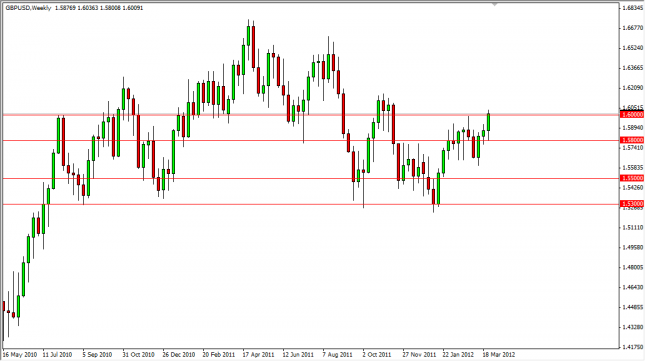The height and width of the screenshot is (361, 645).
Task: Click the '1.68345' price axis label
Action: point(633,8)
